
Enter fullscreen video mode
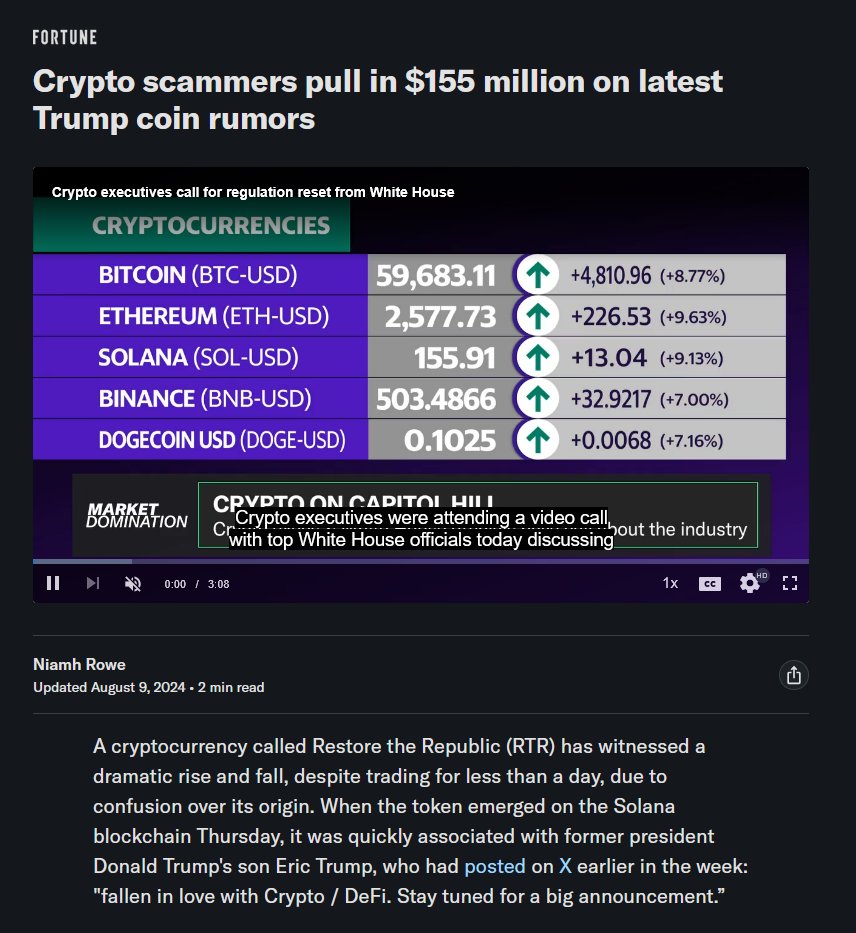click(x=790, y=583)
